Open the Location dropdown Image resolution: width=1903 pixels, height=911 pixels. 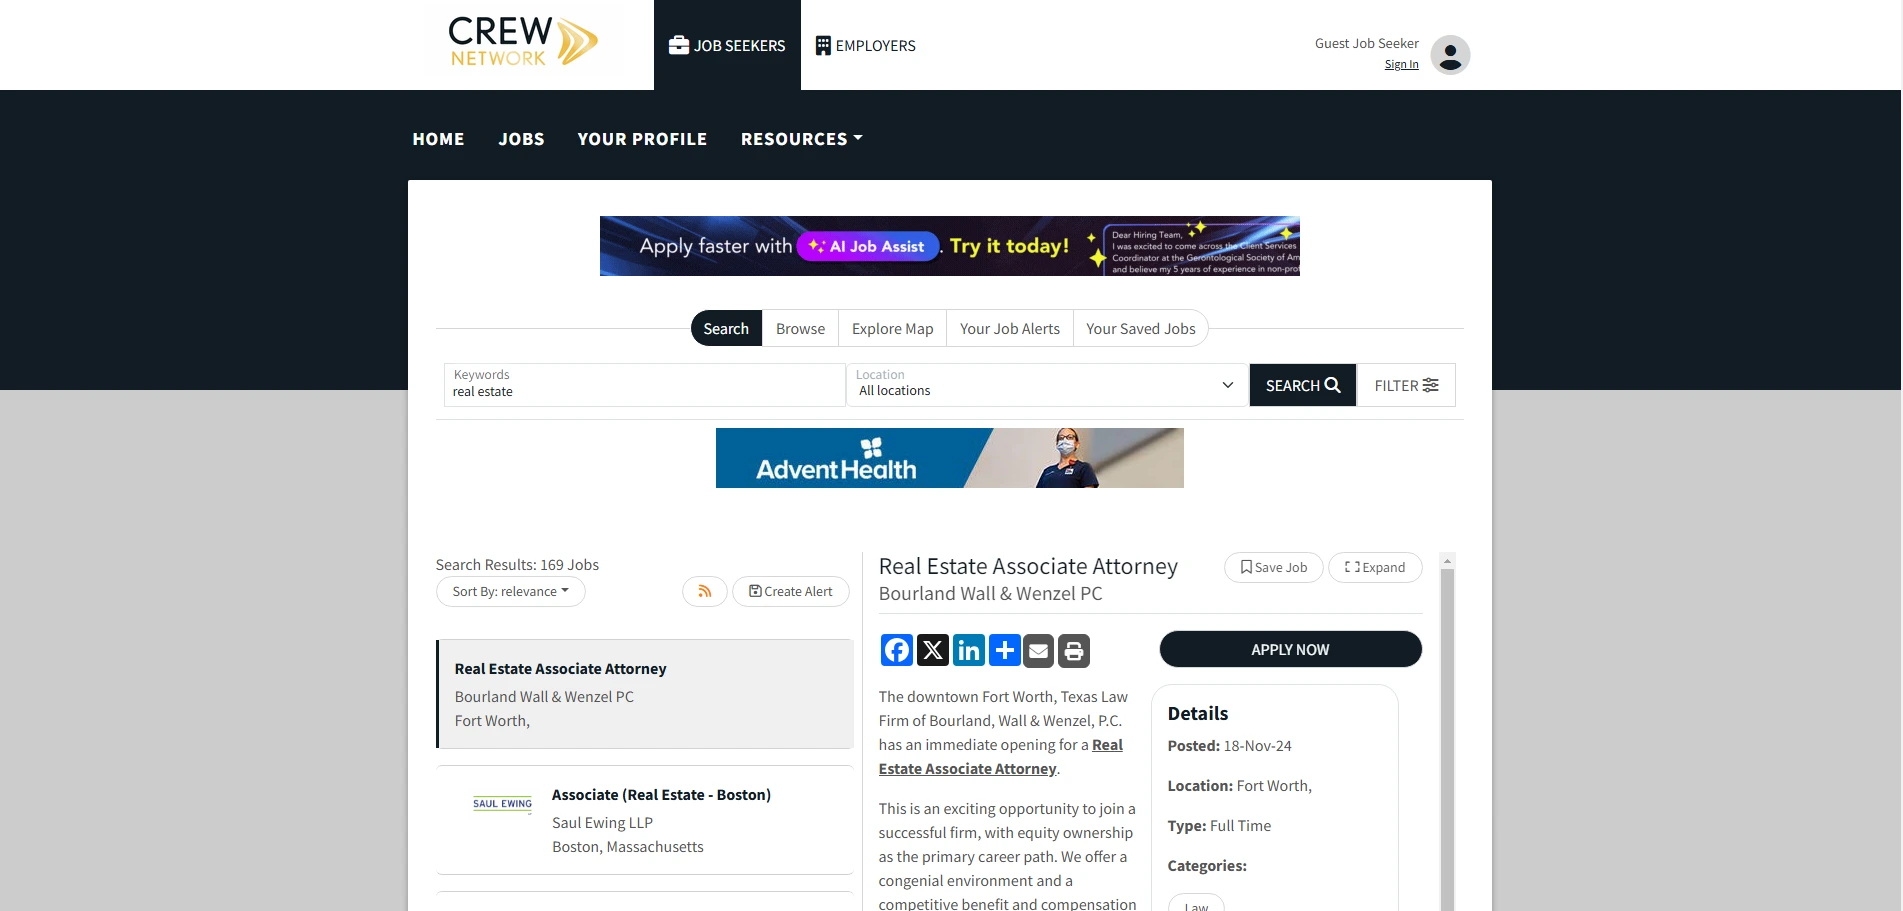coord(1047,385)
